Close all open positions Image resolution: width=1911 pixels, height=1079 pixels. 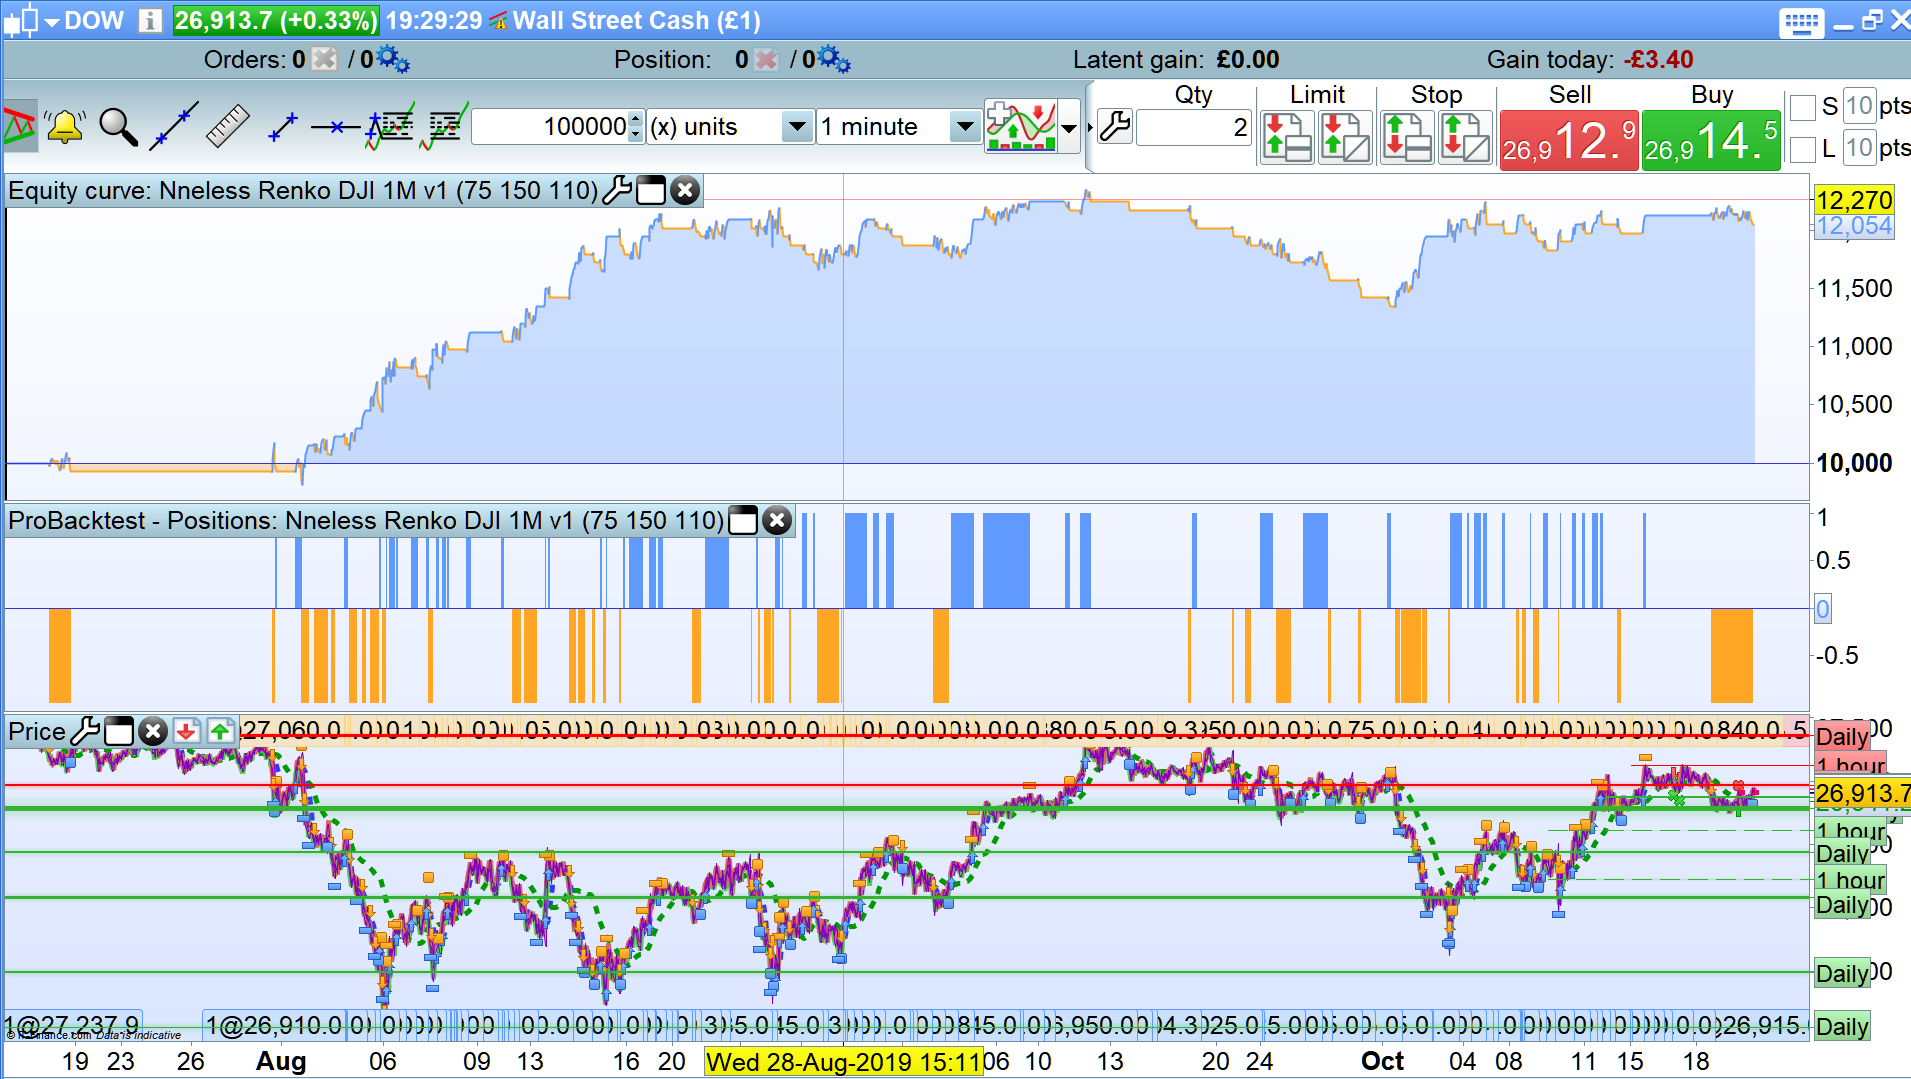coord(766,59)
